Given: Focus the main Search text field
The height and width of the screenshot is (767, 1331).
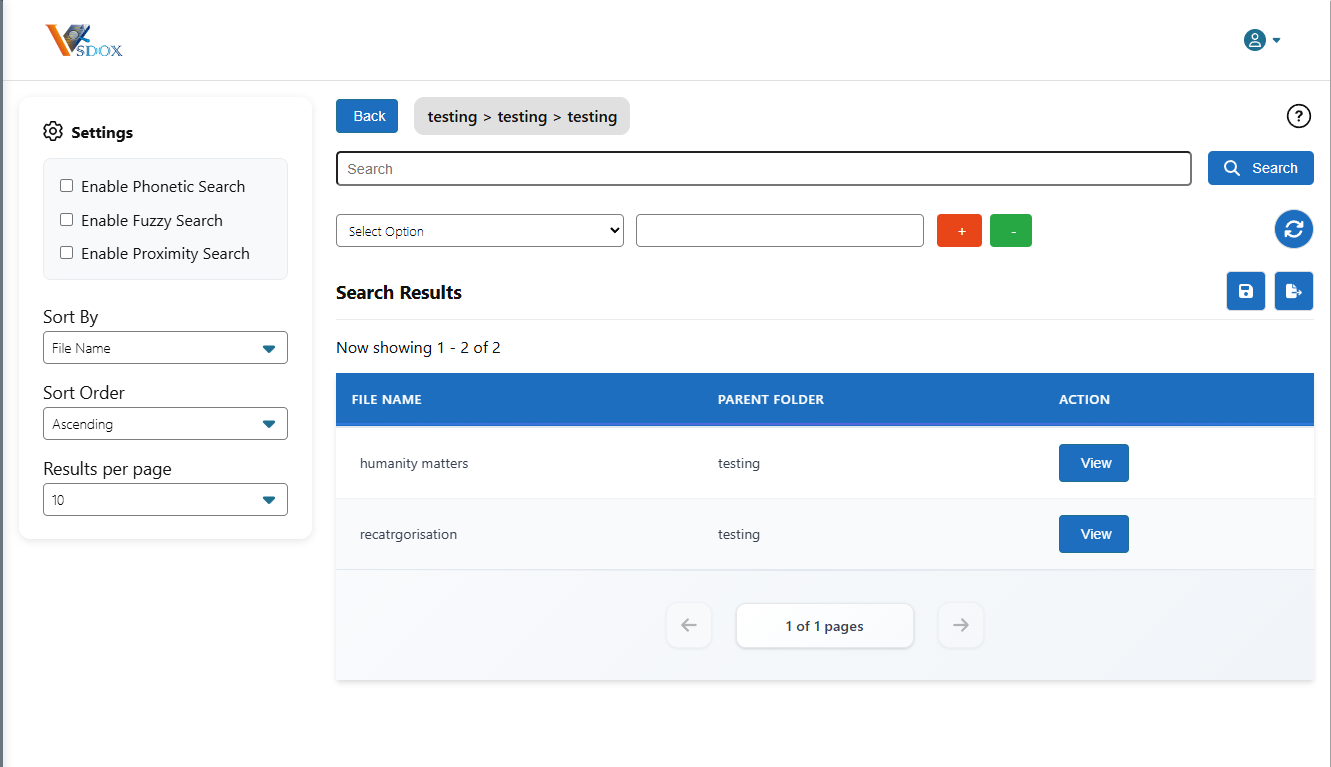Looking at the screenshot, I should [764, 168].
